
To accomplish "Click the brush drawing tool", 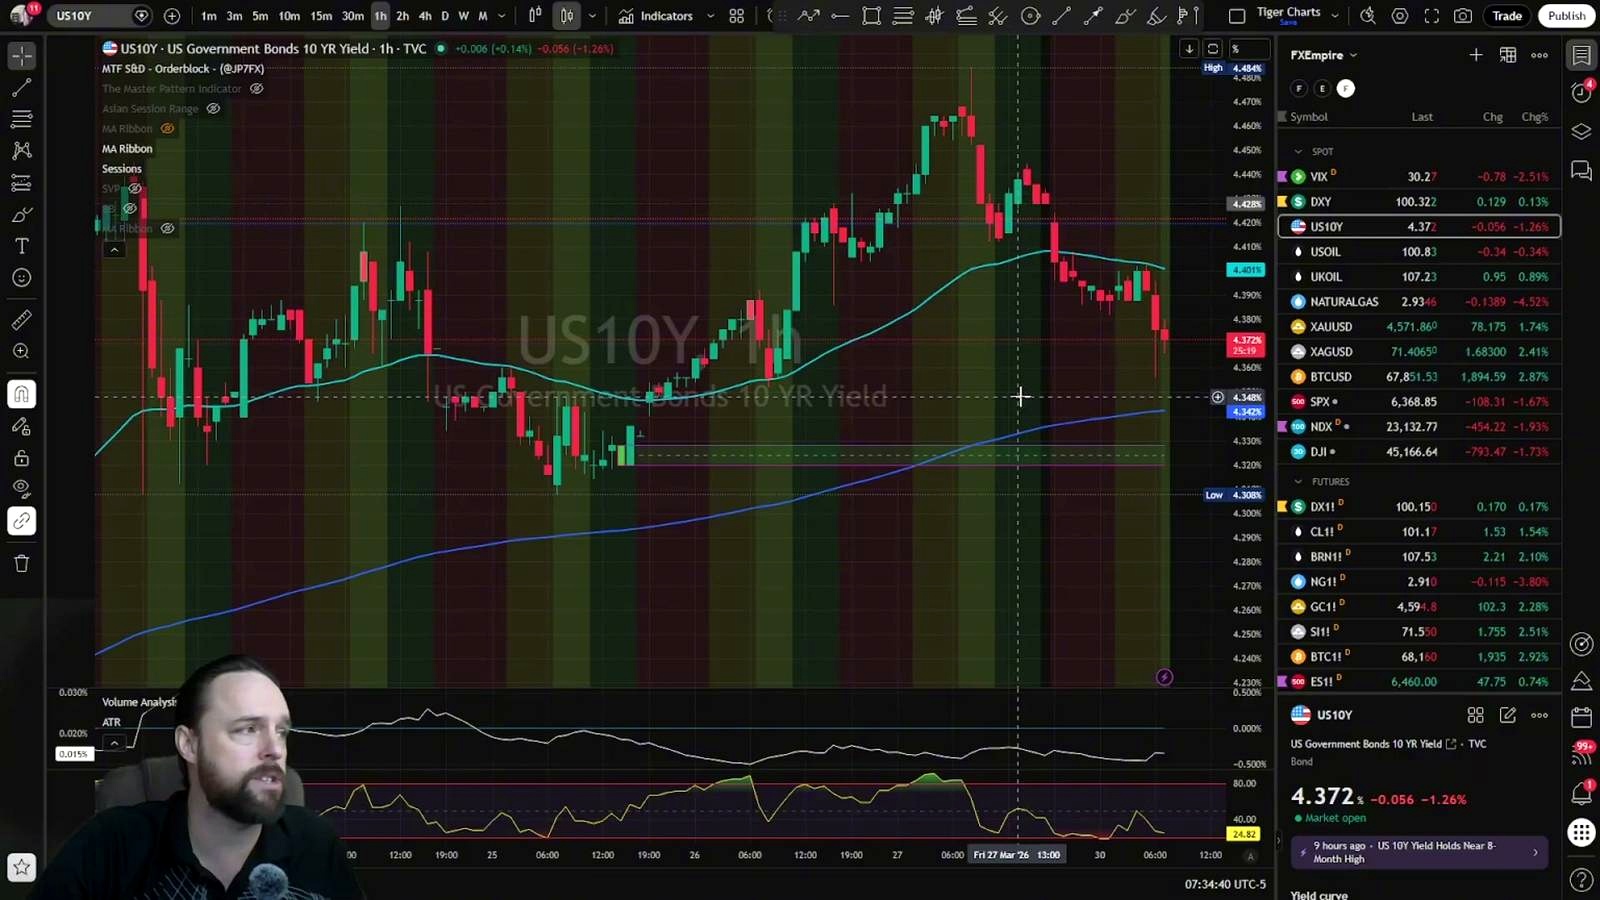I will click(21, 215).
